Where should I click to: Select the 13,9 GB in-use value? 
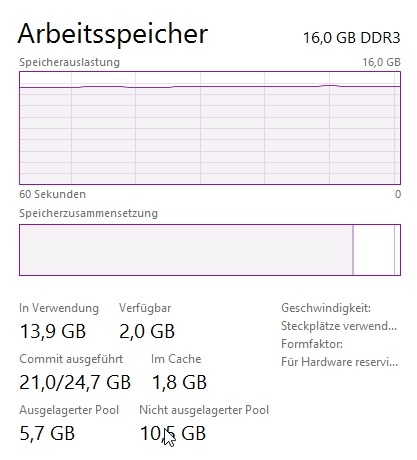pos(53,332)
